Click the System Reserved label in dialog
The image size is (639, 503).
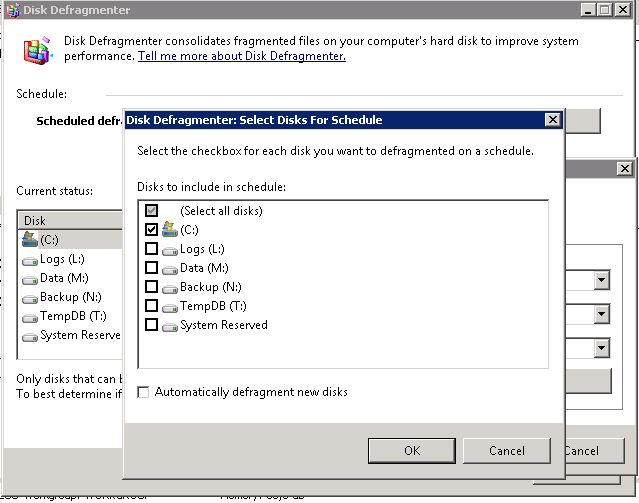pos(224,325)
